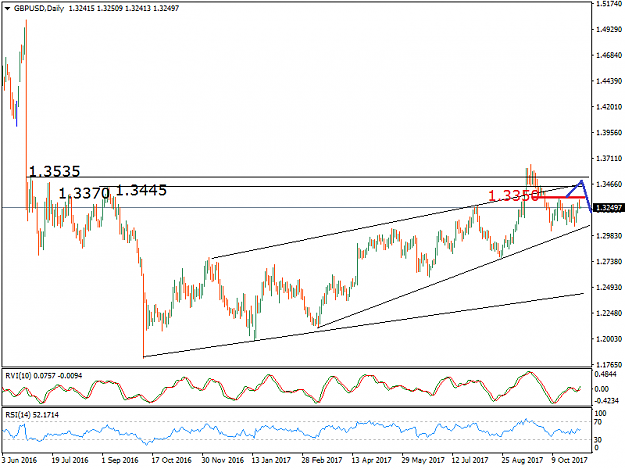Viewport: 625px width, 469px height.
Task: Click the 25 Aug 2017 date label
Action: [x=522, y=460]
